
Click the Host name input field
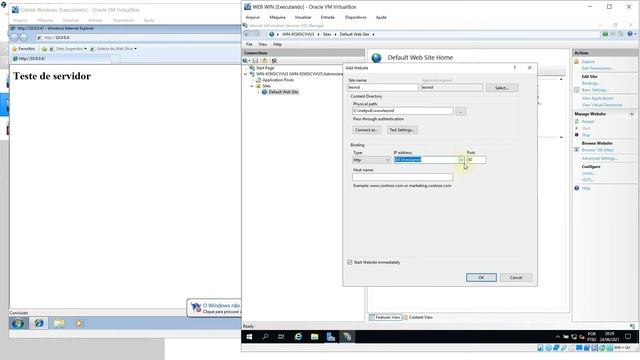pyautogui.click(x=402, y=177)
